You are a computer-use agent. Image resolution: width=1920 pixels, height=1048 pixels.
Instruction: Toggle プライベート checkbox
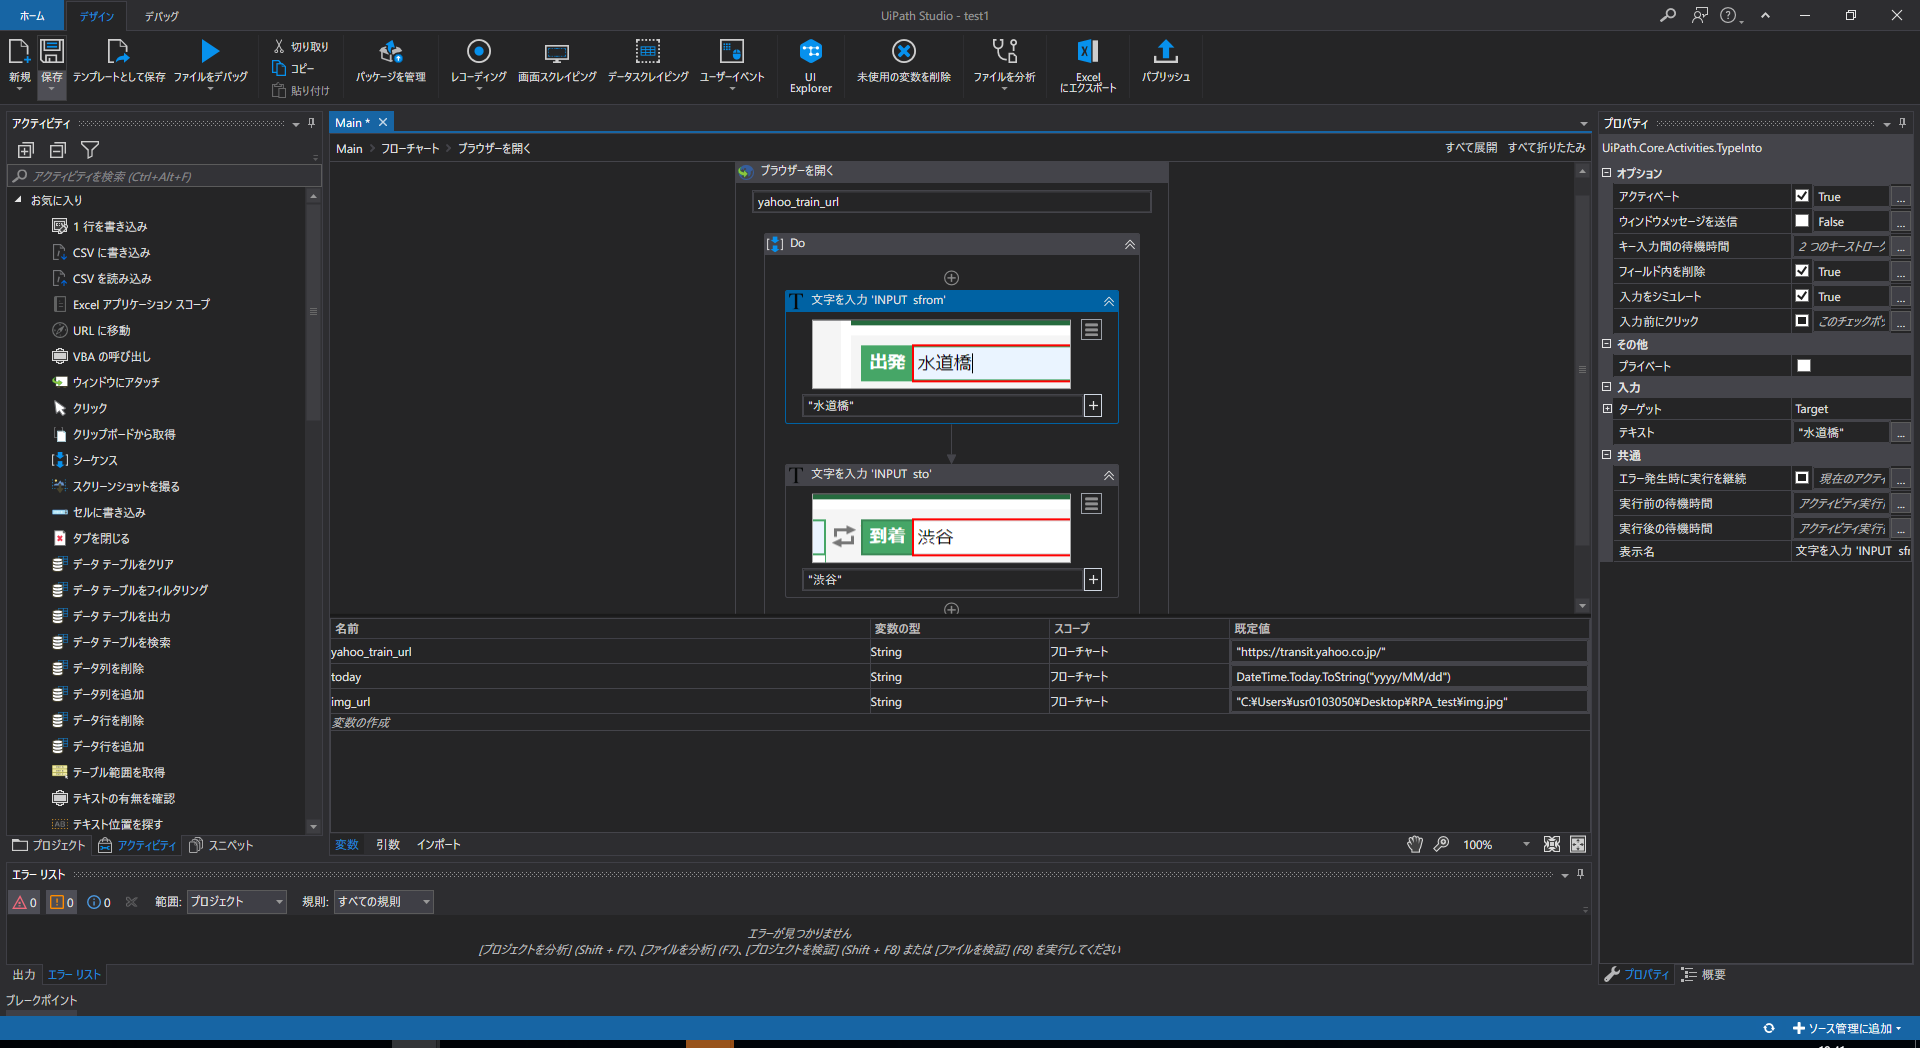click(1804, 366)
